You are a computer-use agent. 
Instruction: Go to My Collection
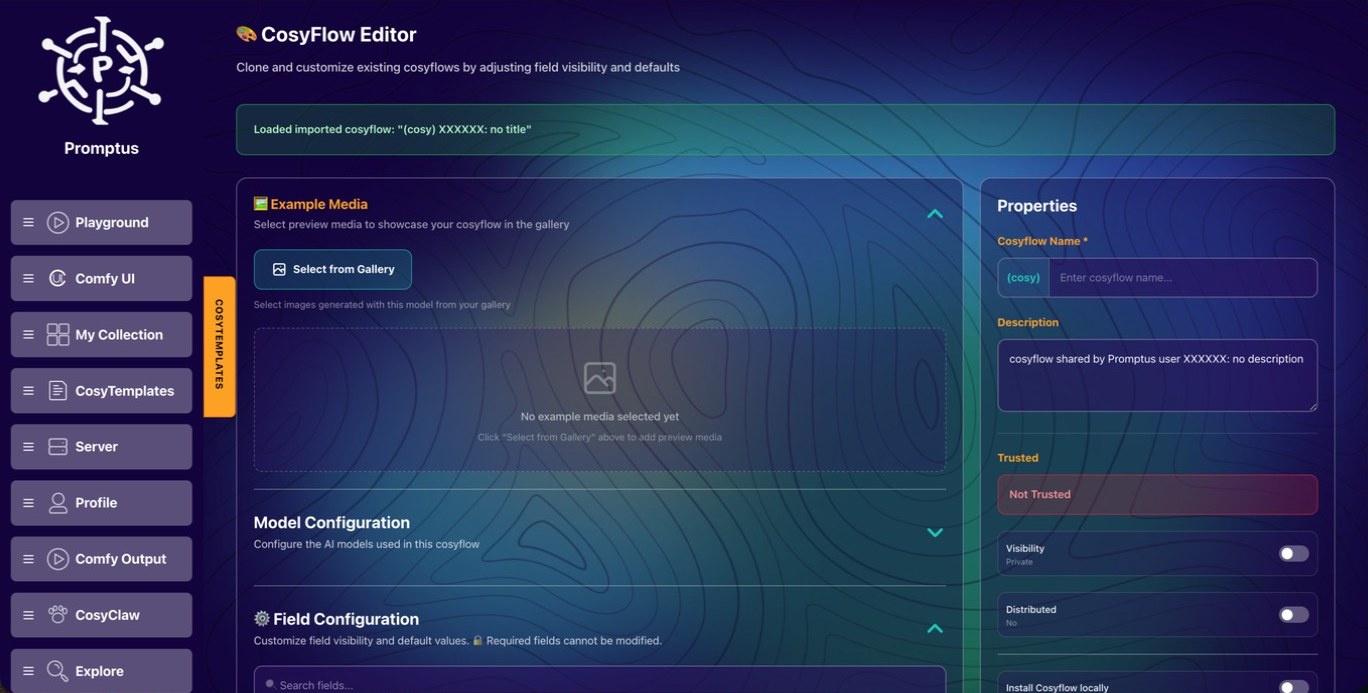pos(101,335)
